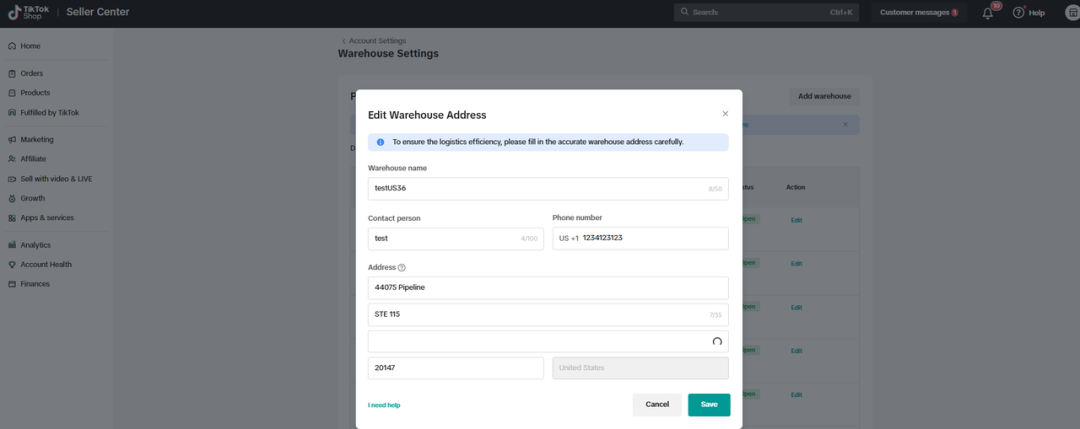Save the warehouse address
Screen dimensions: 1080x429
tap(708, 404)
